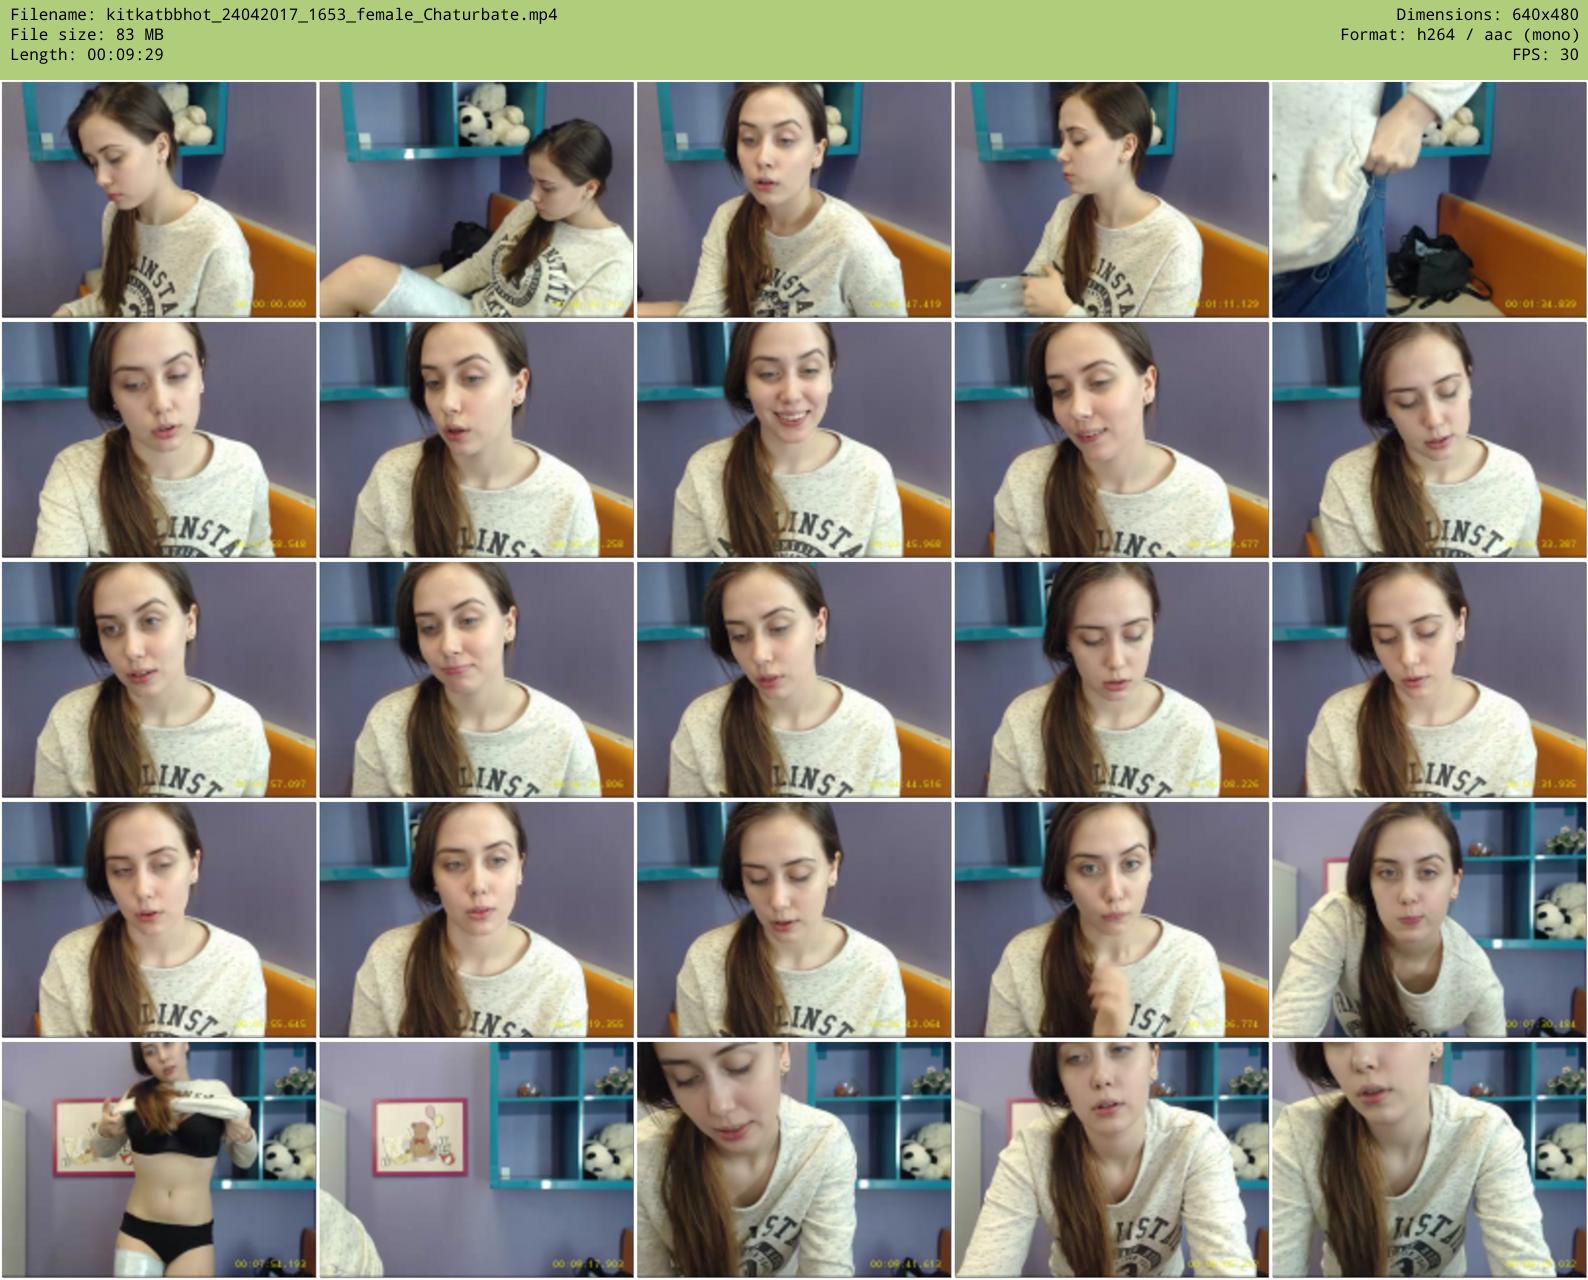Viewport: 1588px width, 1280px height.
Task: Click the 'Length: 00:09:29' line
Action: pyautogui.click(x=87, y=54)
